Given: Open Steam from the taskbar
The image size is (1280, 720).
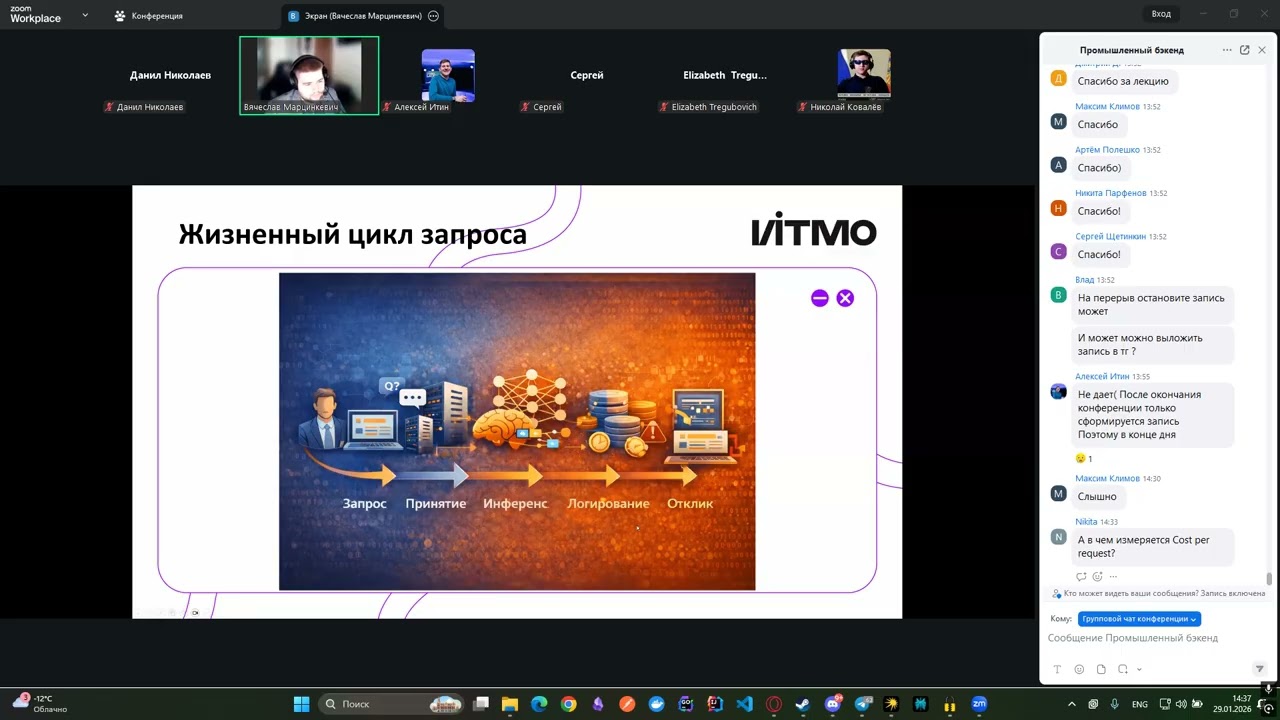Looking at the screenshot, I should pos(803,704).
